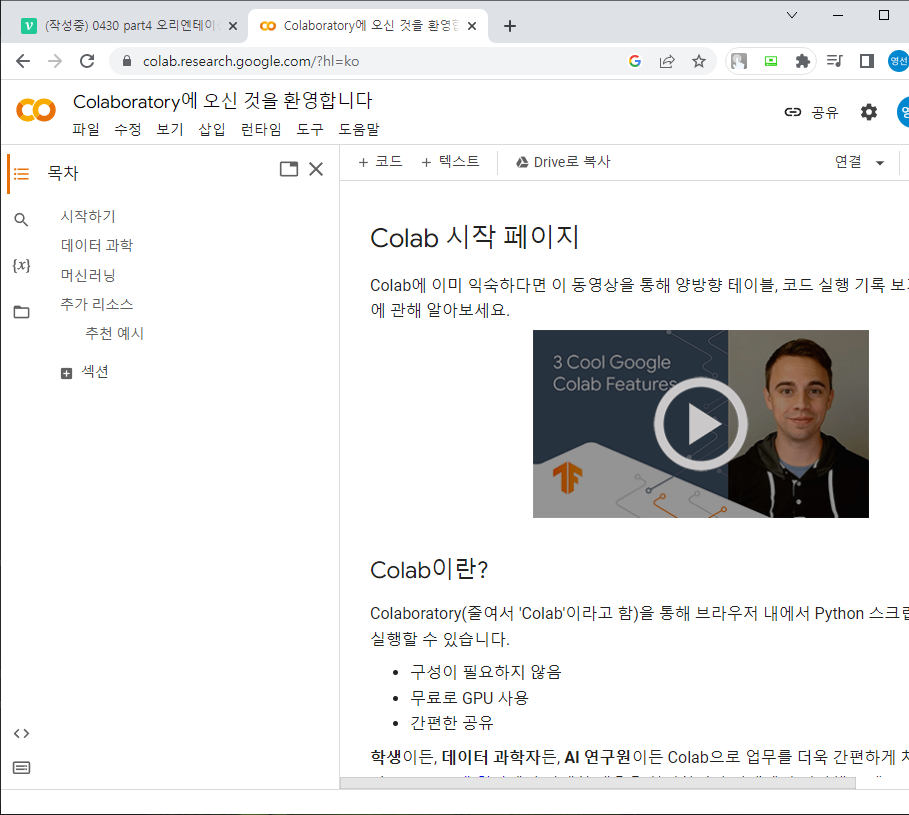Click the Google icon in address bar

tap(635, 61)
